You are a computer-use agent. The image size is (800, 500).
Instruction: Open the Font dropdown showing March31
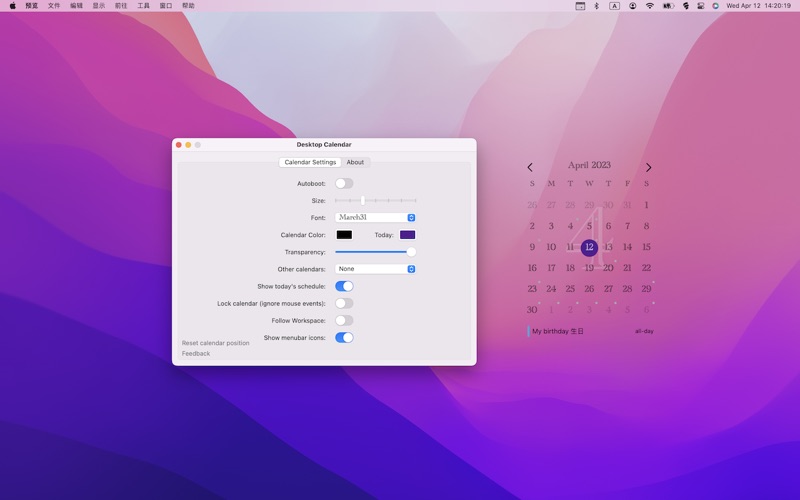[375, 217]
